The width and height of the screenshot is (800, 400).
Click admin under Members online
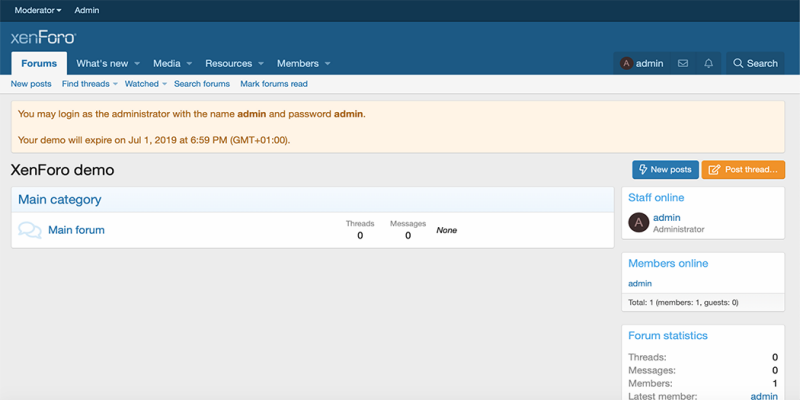pos(640,283)
